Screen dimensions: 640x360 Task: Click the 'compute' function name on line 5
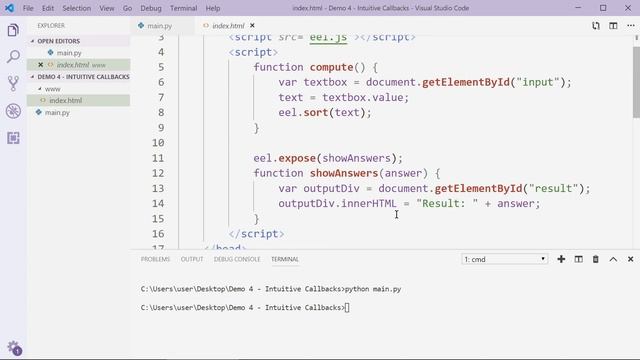331,67
